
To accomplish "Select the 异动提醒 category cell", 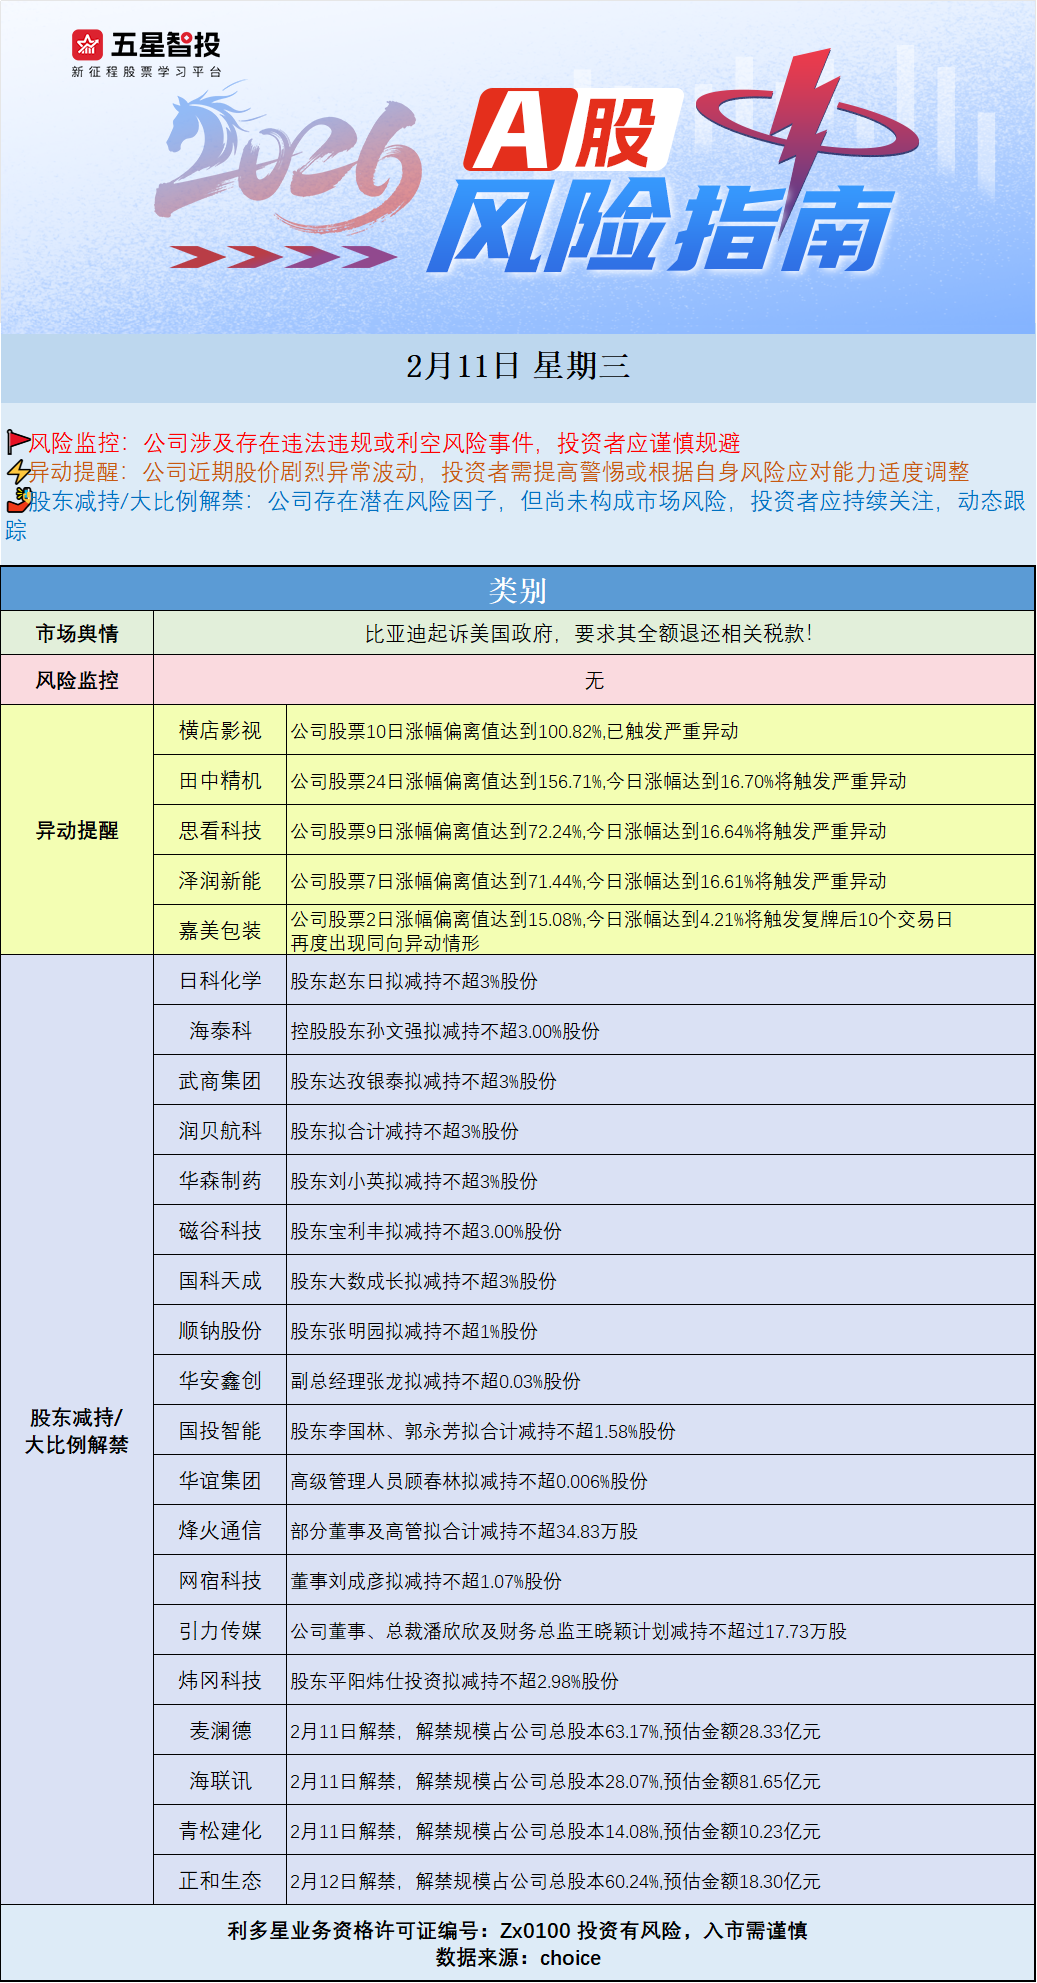I will pyautogui.click(x=77, y=830).
